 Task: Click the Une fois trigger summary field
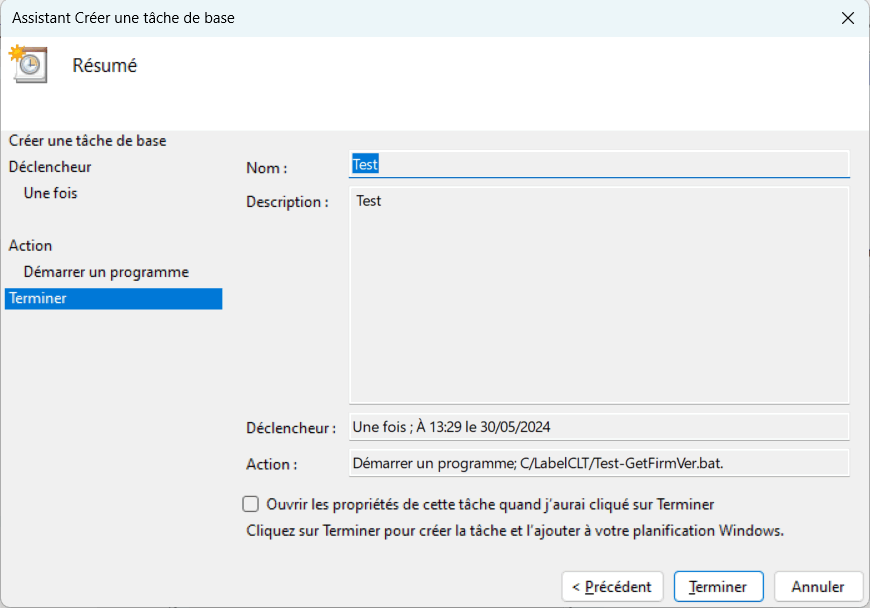(598, 427)
